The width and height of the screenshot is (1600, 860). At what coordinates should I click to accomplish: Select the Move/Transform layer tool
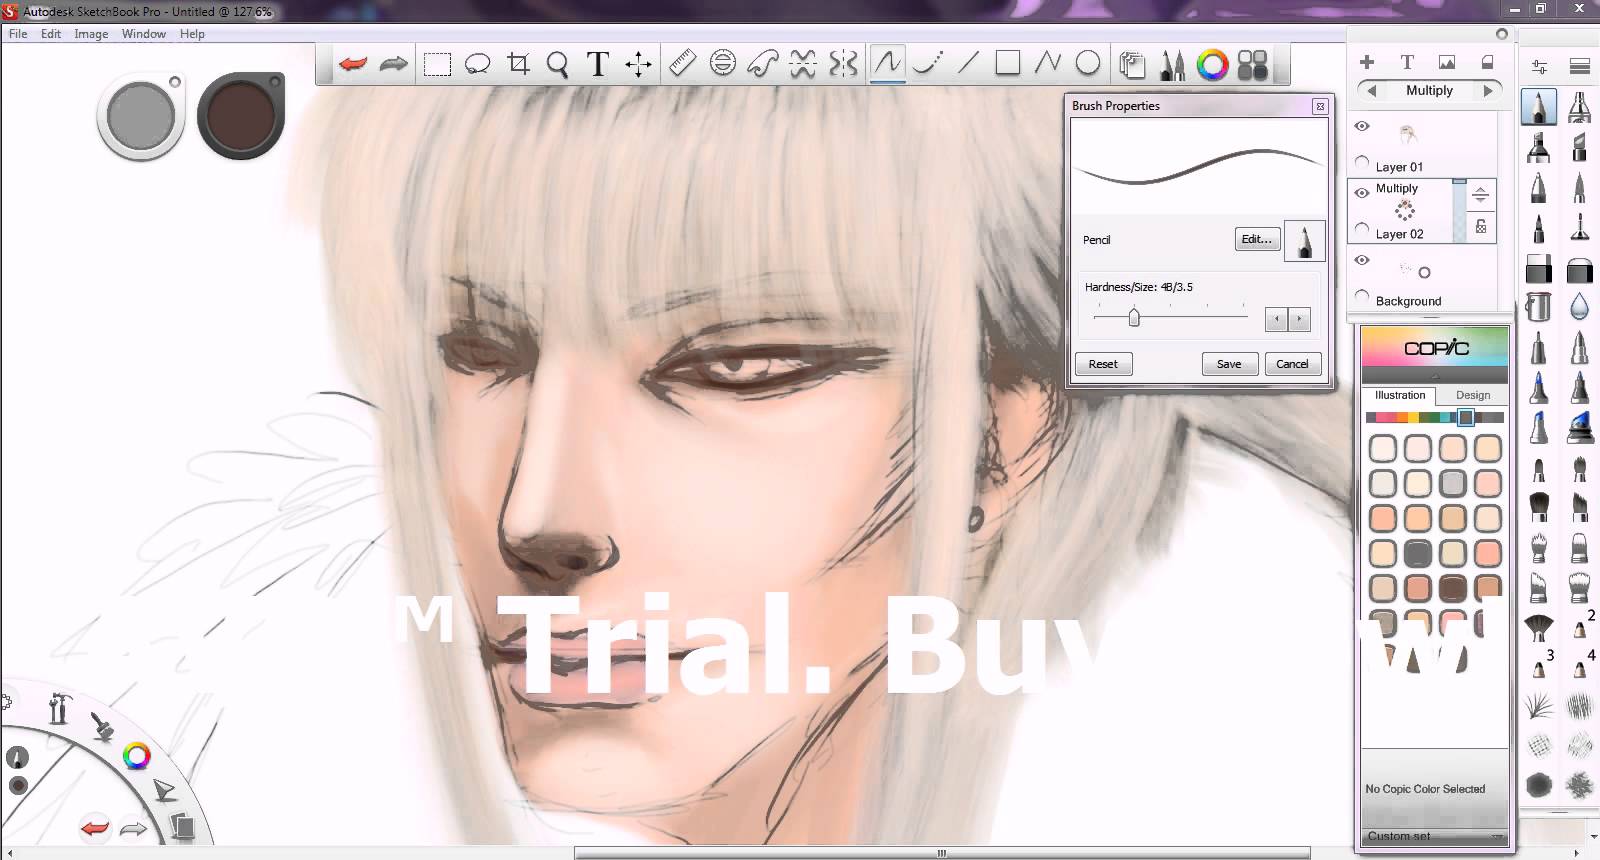pyautogui.click(x=638, y=65)
